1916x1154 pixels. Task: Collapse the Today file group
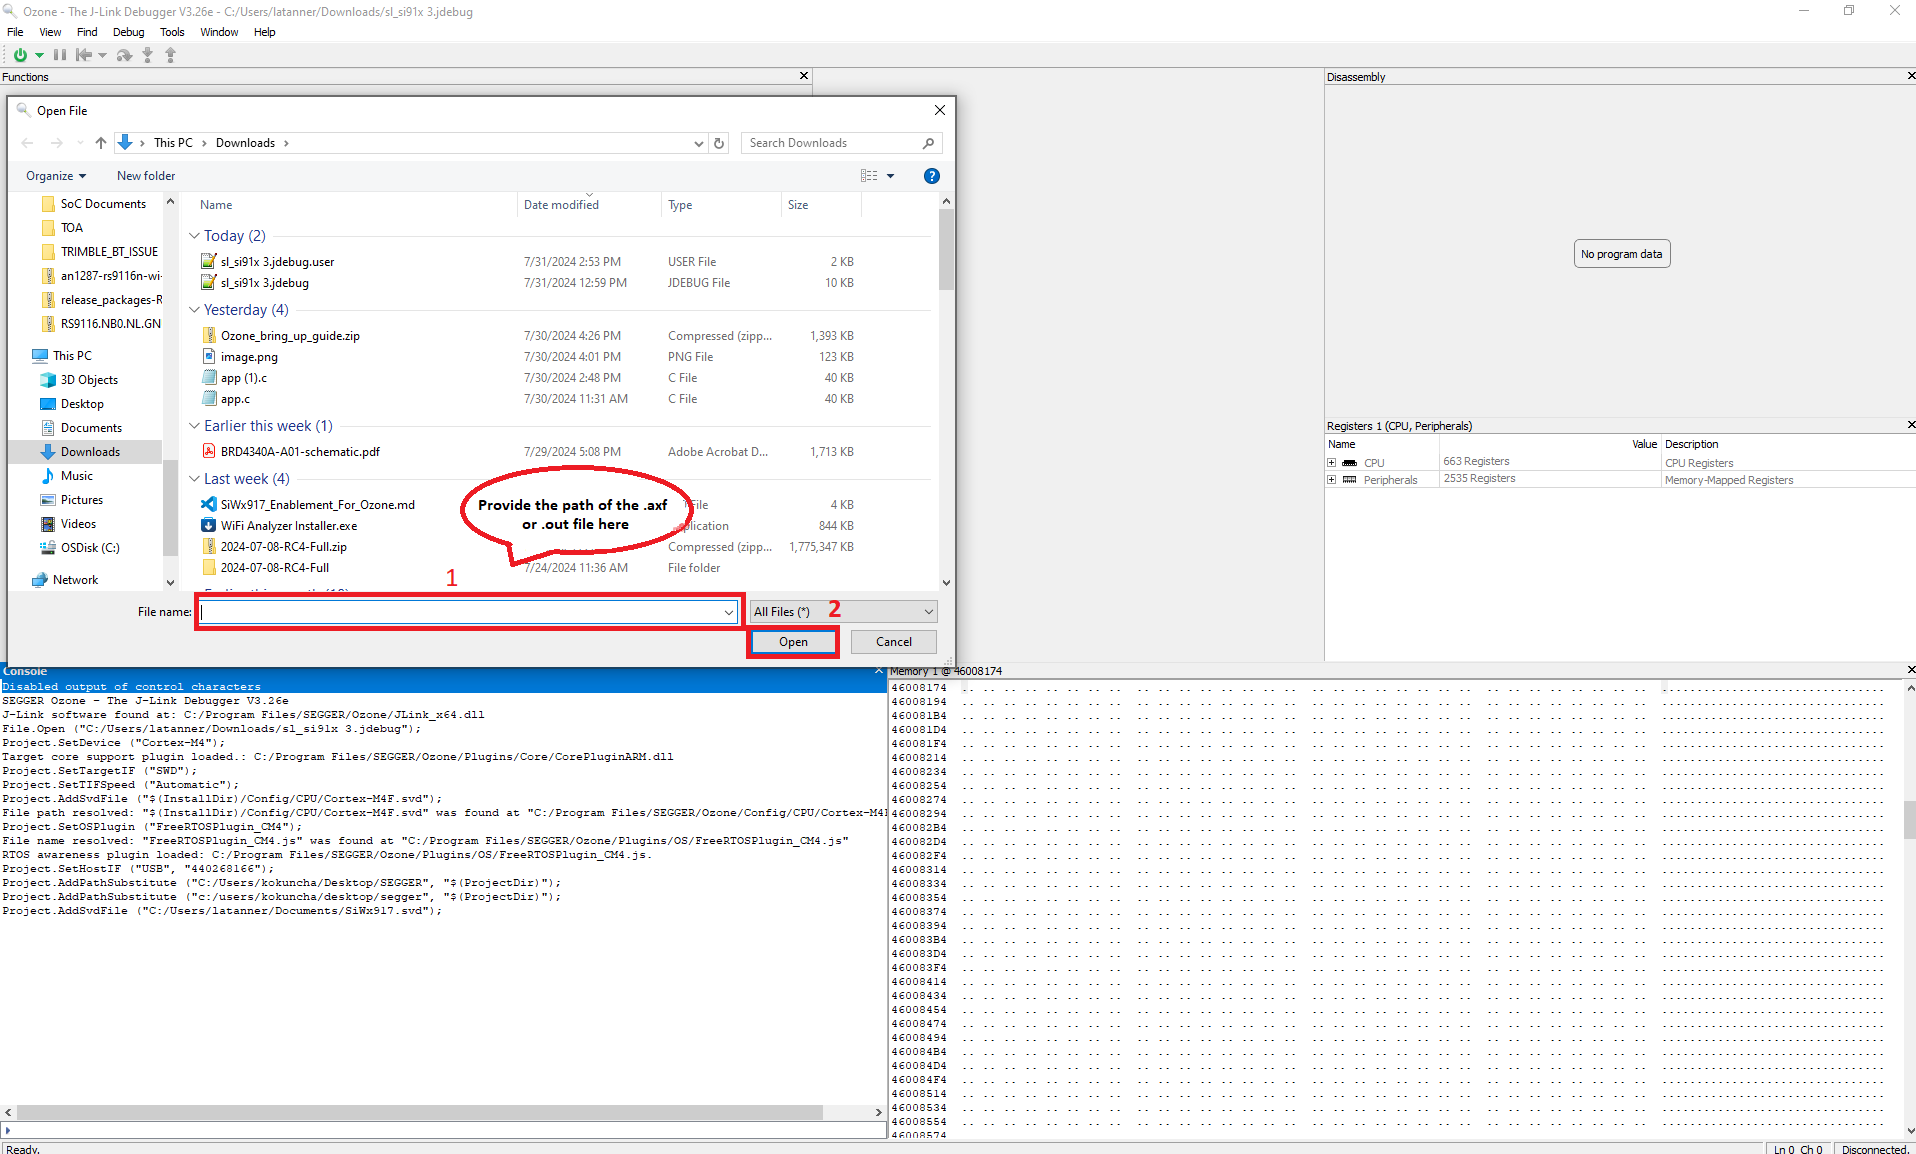(193, 236)
